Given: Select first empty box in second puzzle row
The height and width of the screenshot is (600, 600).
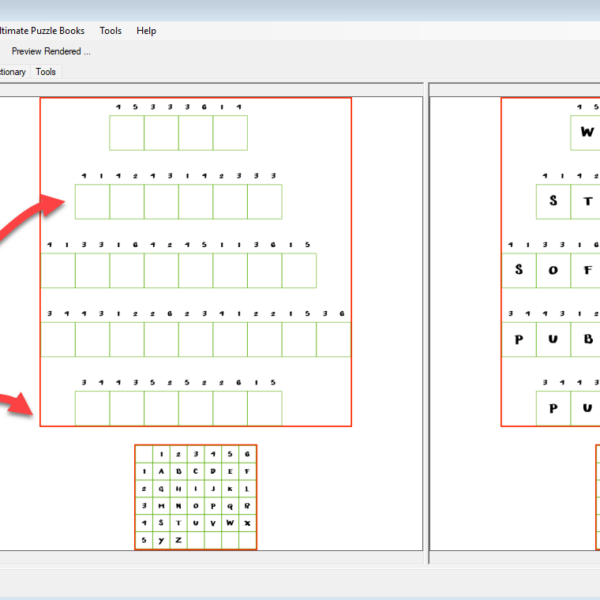Looking at the screenshot, I should coord(92,201).
